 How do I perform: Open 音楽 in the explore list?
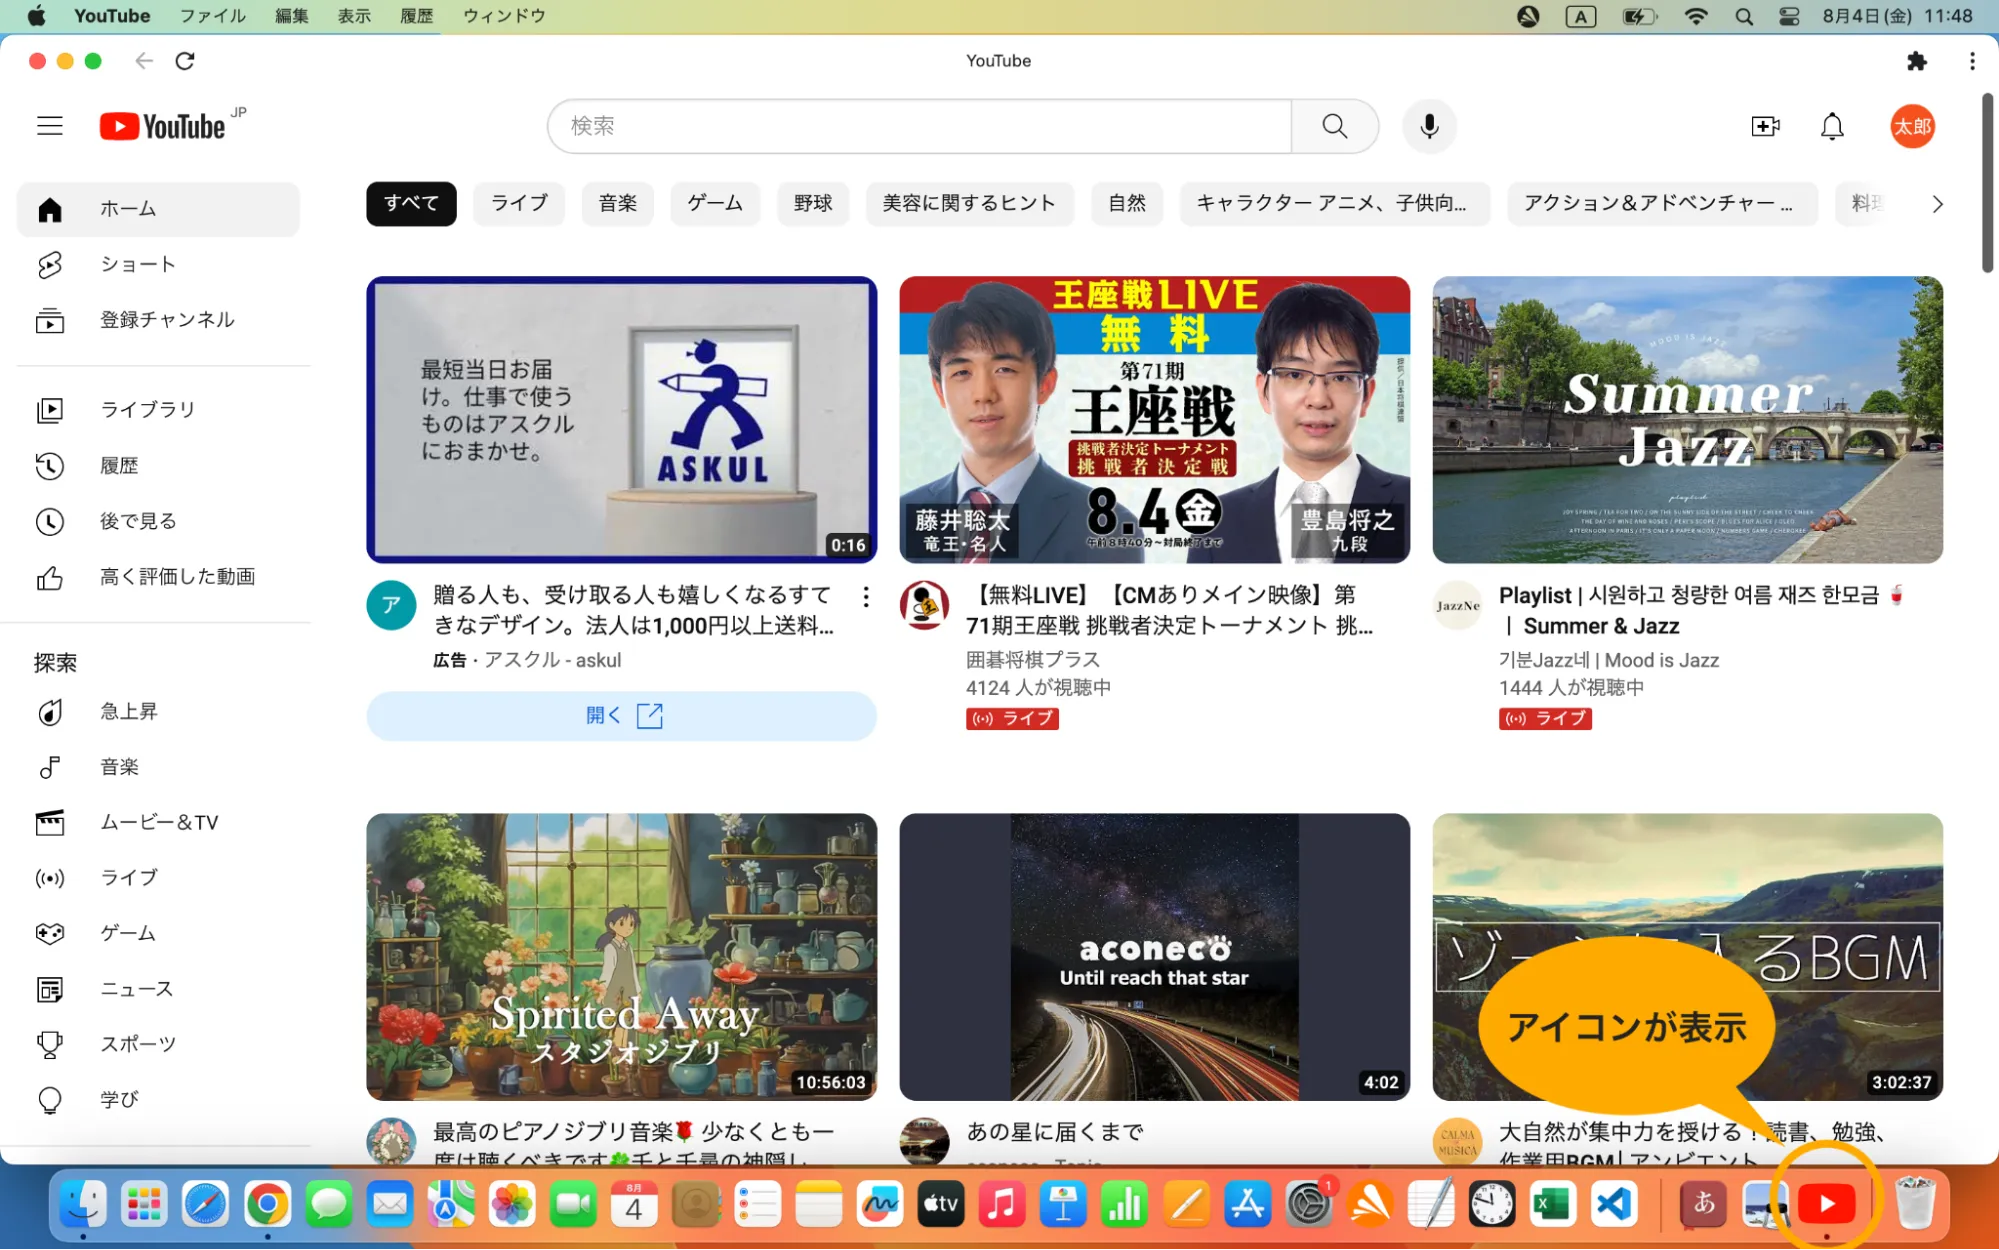point(158,767)
